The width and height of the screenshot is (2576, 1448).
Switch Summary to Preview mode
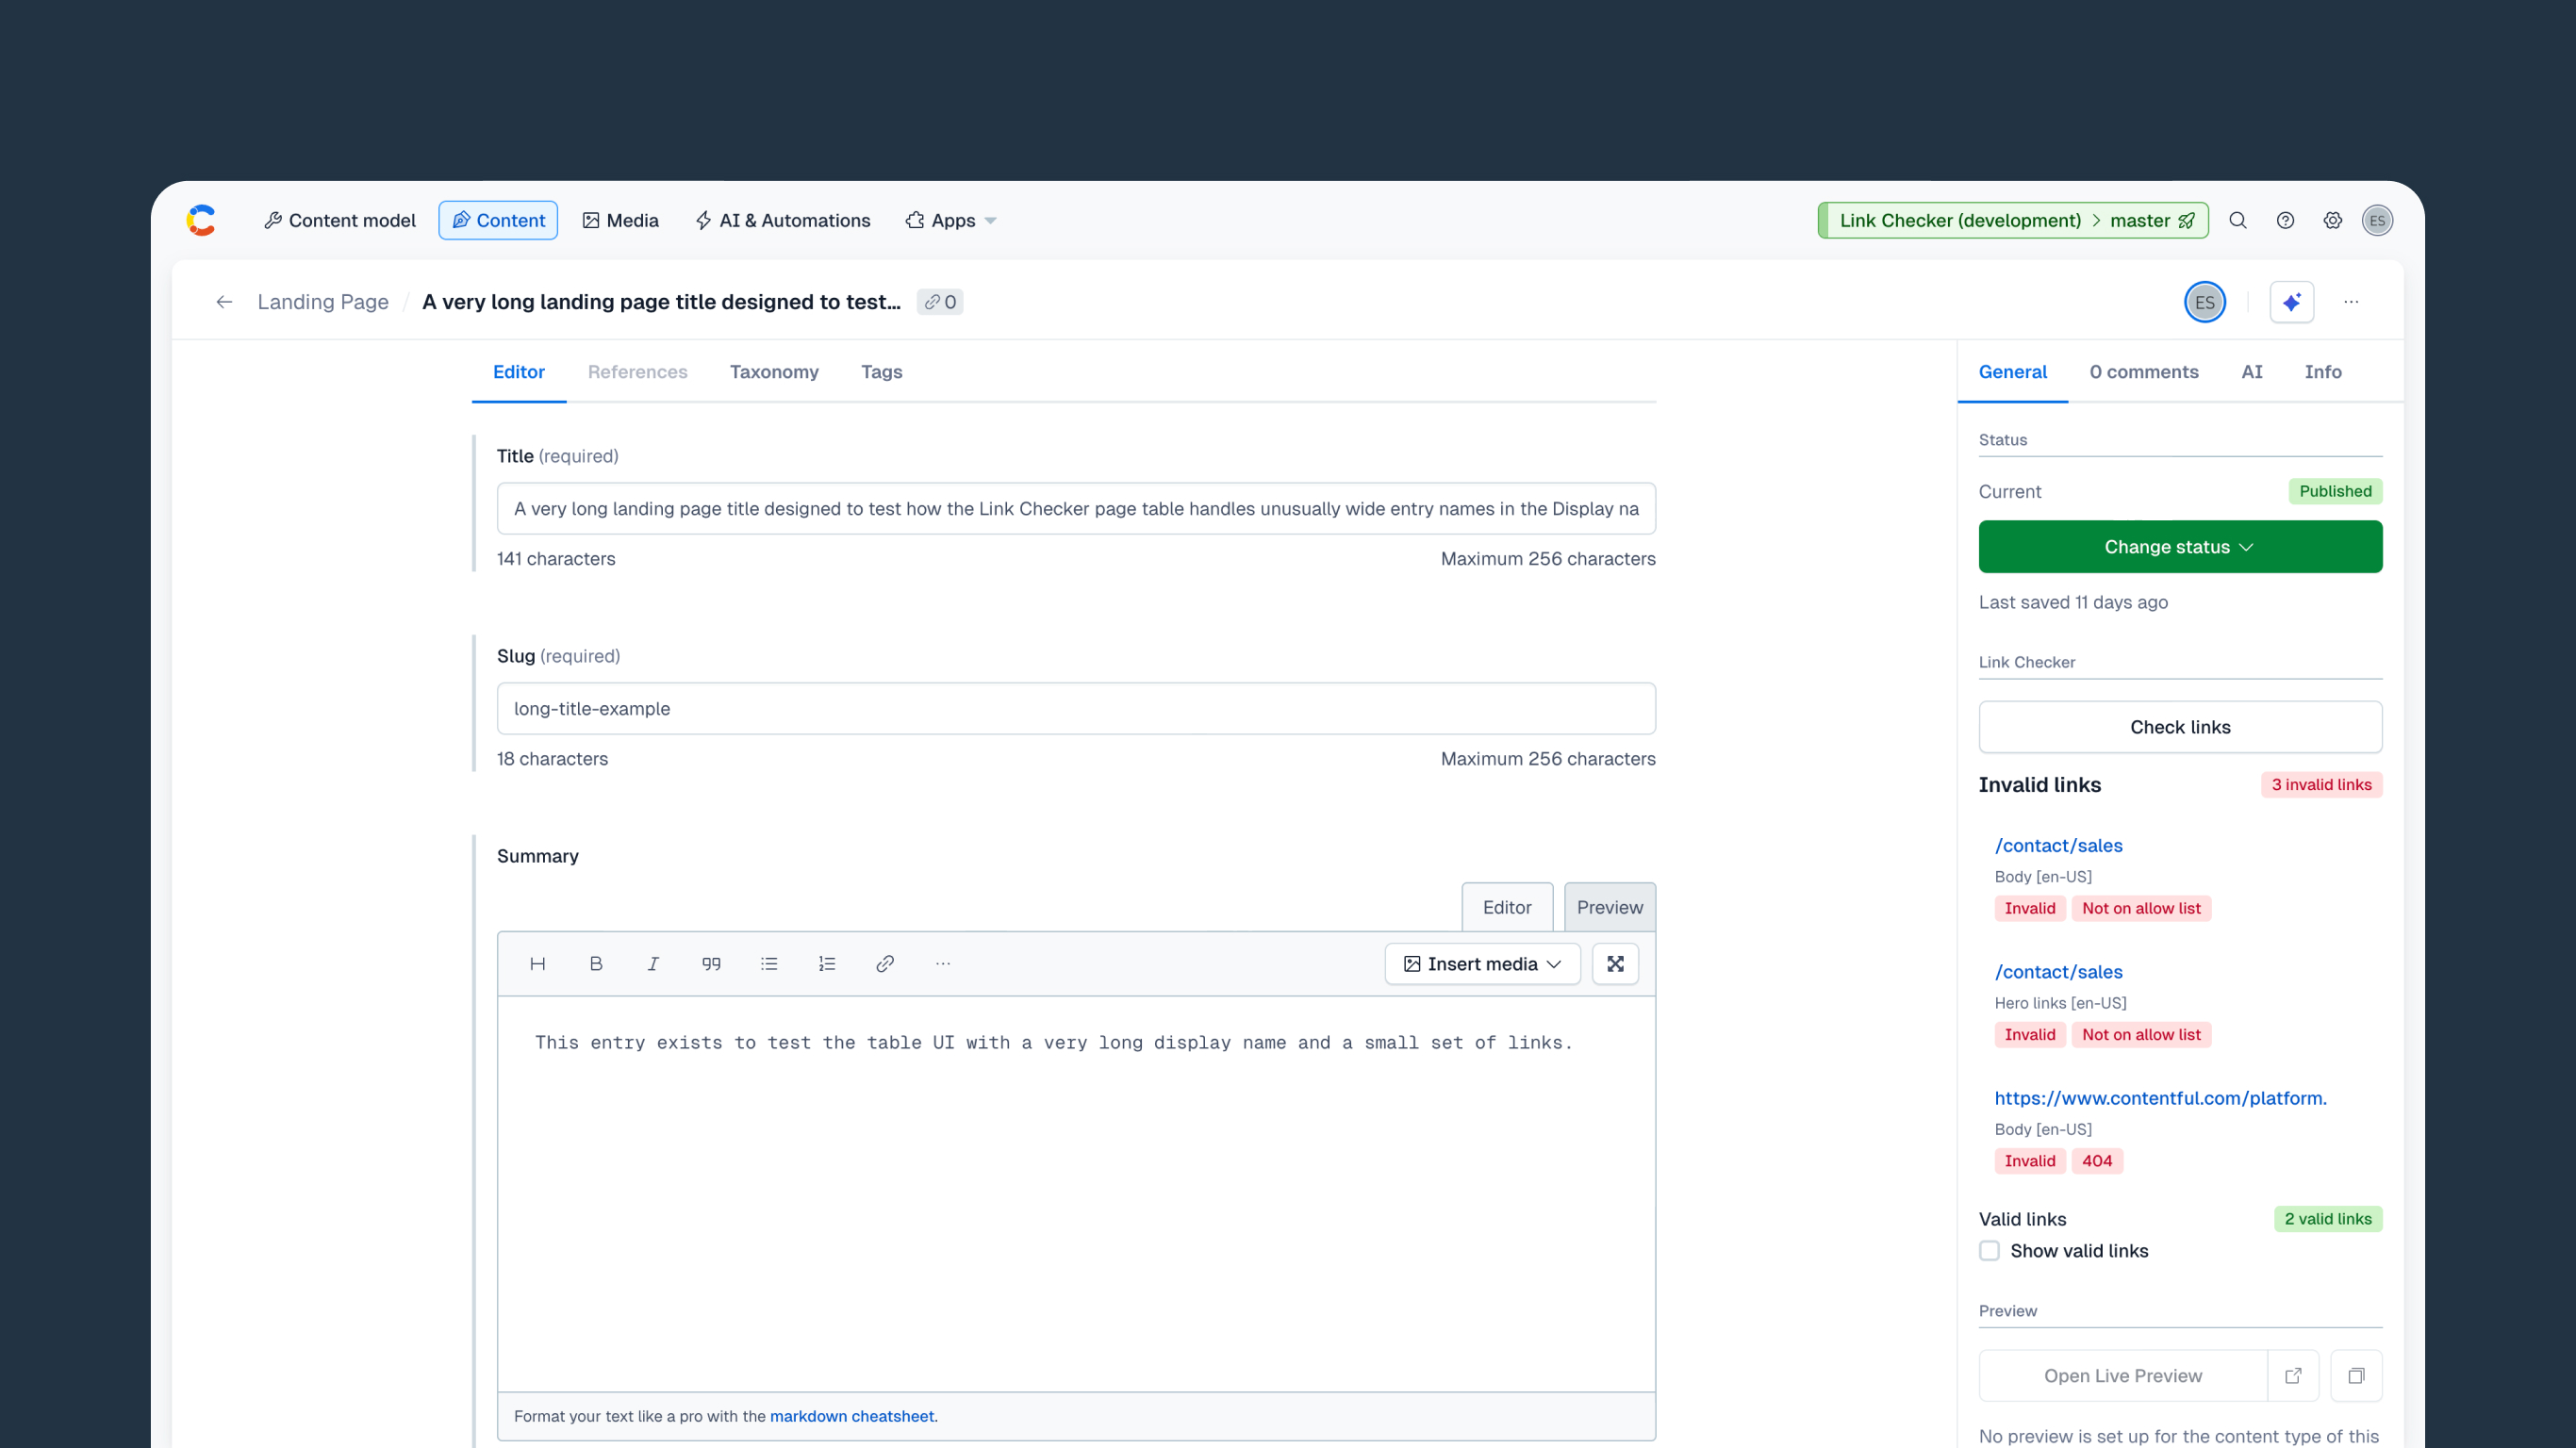coord(1609,907)
